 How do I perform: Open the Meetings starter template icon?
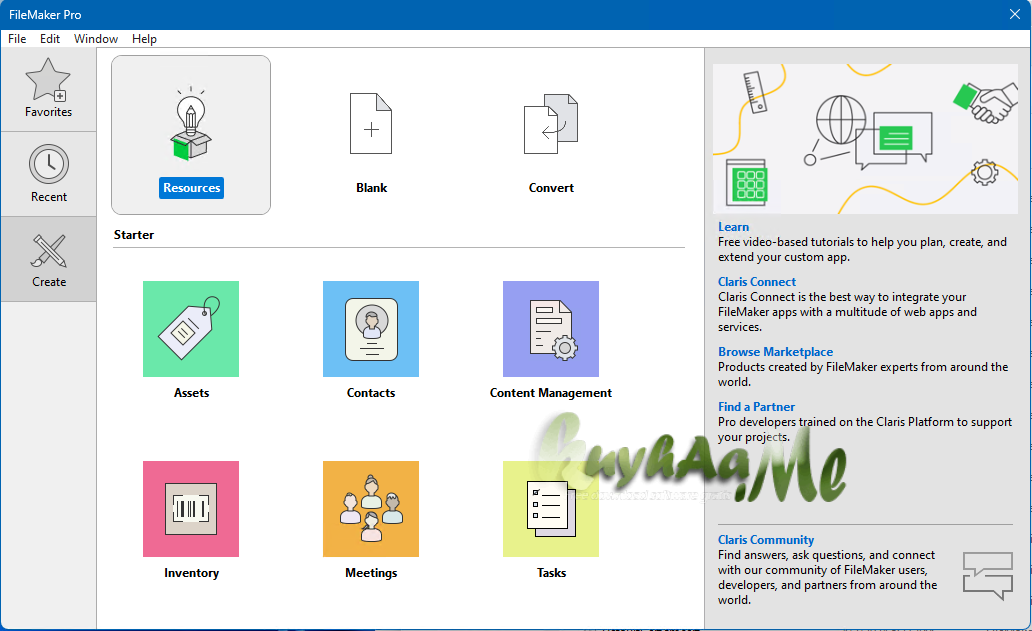click(x=371, y=509)
